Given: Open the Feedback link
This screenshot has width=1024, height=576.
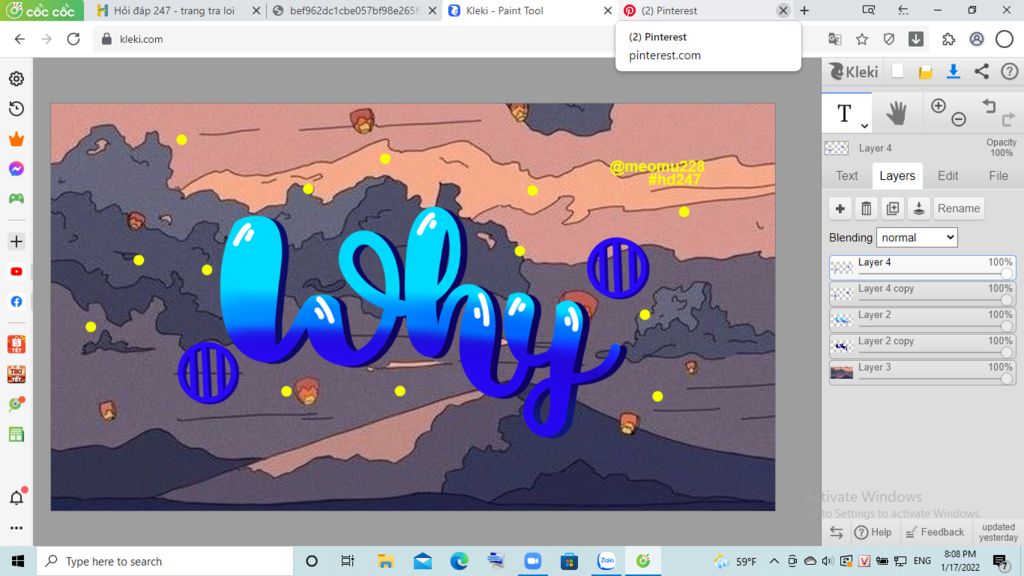Looking at the screenshot, I should click(935, 532).
